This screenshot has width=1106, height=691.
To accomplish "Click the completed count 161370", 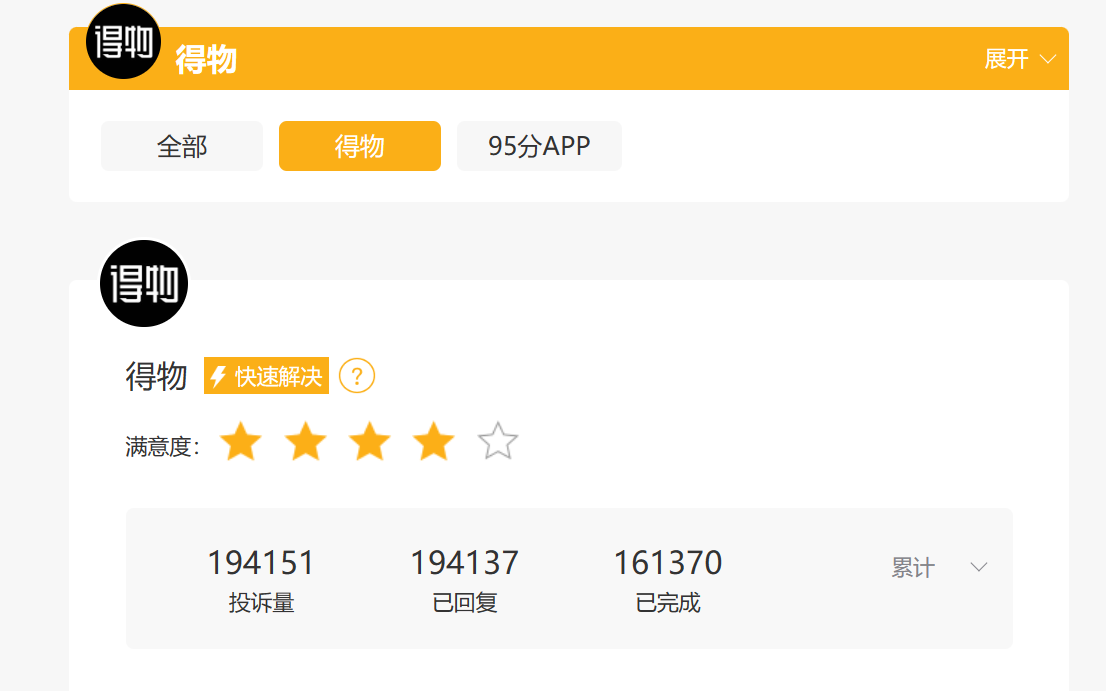I will pyautogui.click(x=667, y=563).
